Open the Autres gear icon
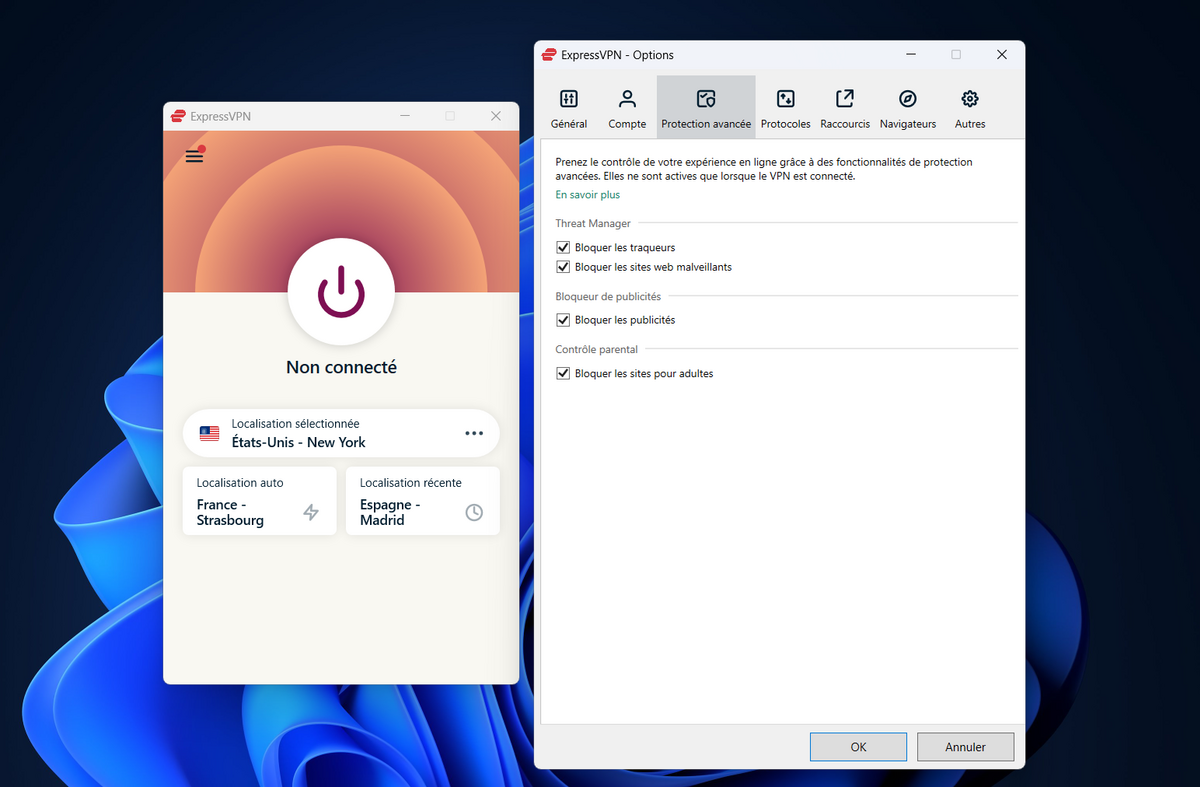The image size is (1200, 787). click(969, 106)
